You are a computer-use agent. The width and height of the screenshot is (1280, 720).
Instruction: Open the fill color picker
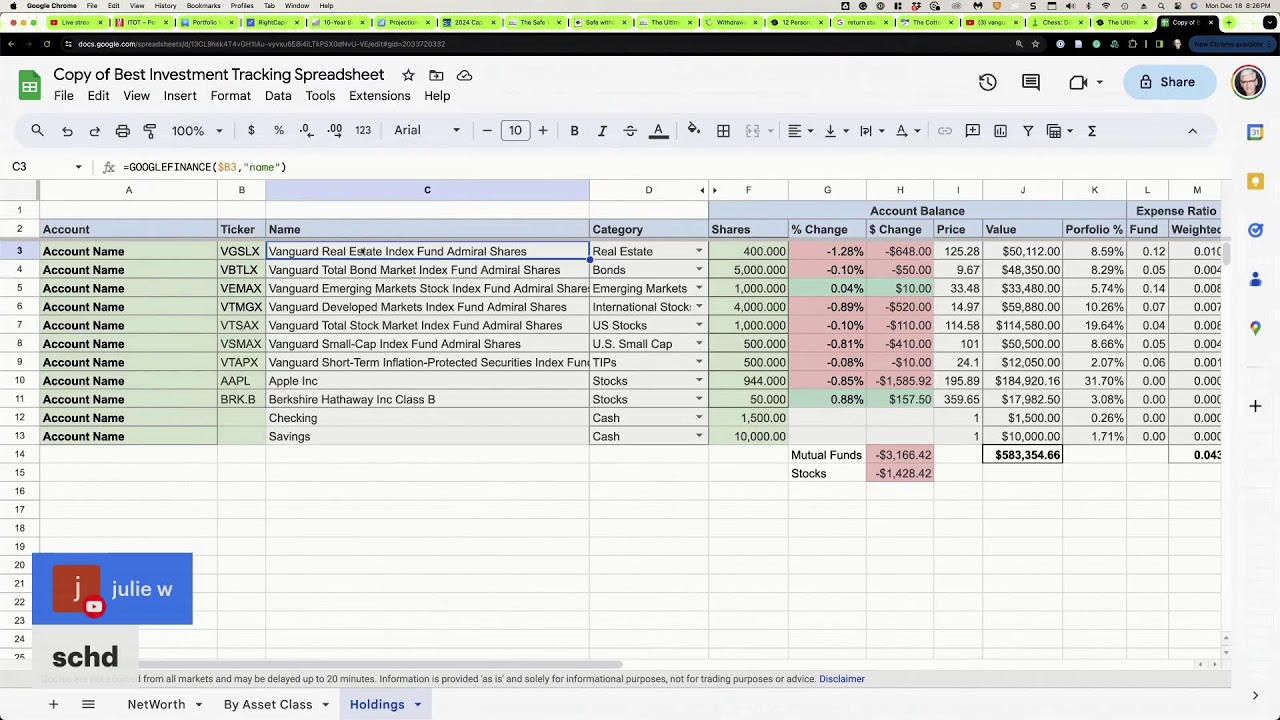(x=694, y=131)
